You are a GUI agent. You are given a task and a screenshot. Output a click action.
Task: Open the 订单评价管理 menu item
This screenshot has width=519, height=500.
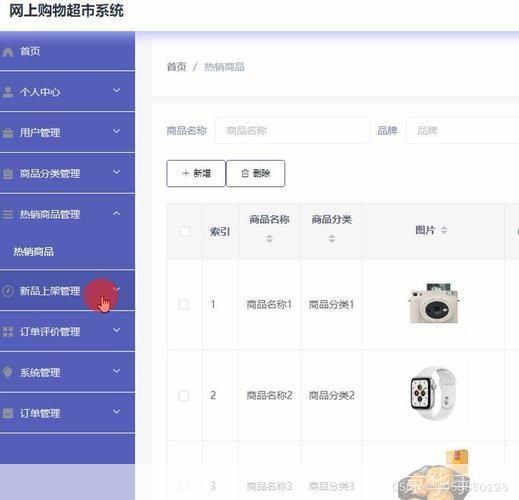click(67, 331)
